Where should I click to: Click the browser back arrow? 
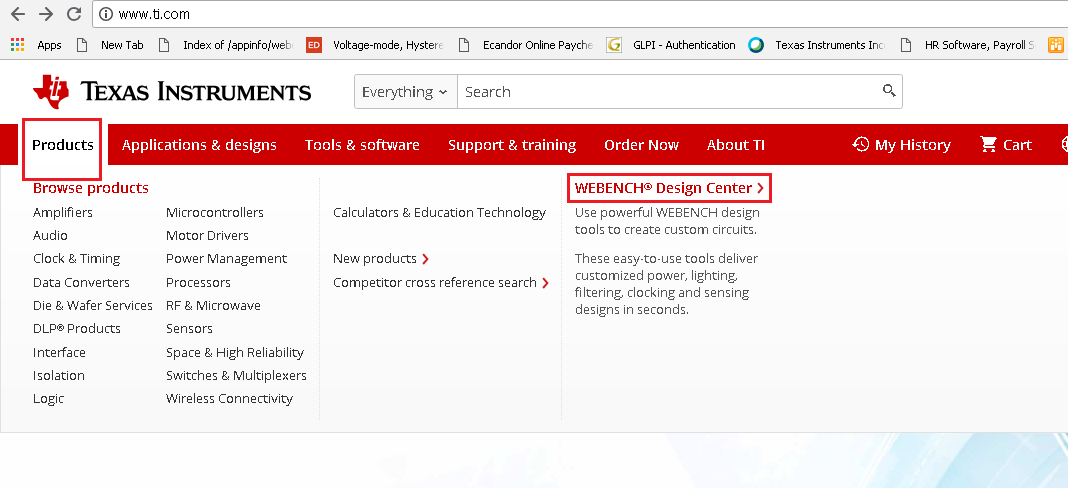click(x=18, y=14)
